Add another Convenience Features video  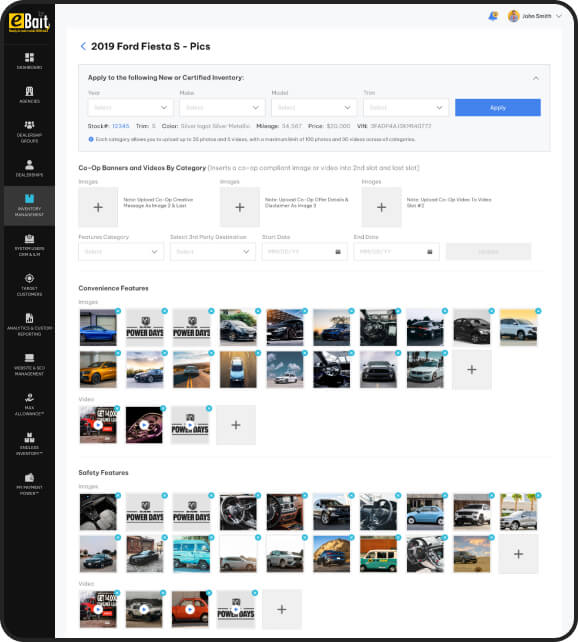tap(236, 425)
